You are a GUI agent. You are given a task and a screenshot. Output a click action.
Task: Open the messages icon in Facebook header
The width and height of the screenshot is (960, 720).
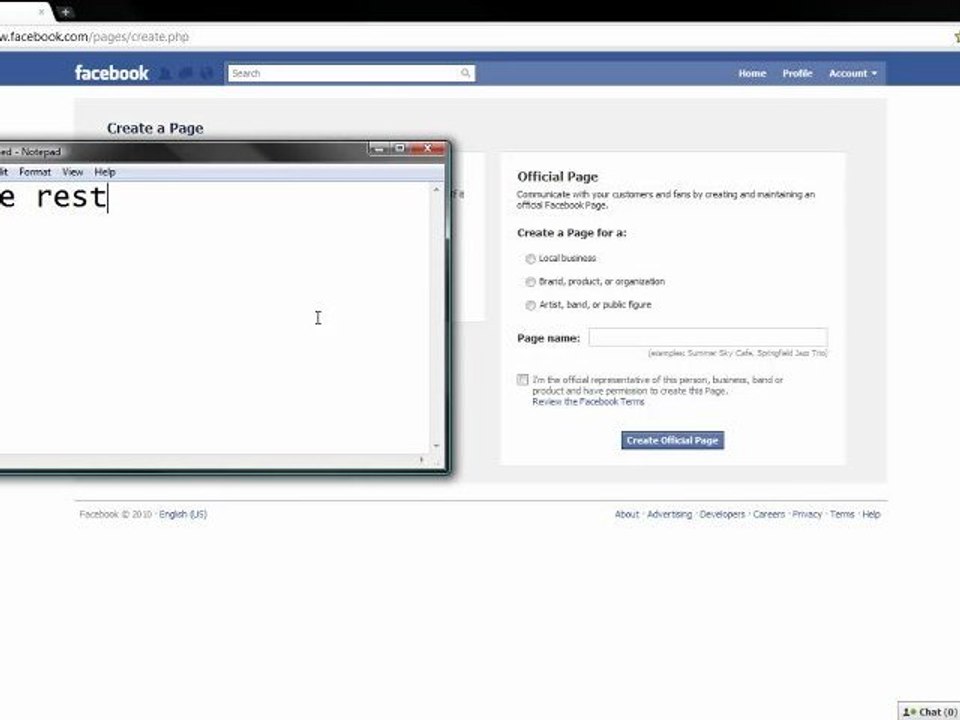click(186, 73)
